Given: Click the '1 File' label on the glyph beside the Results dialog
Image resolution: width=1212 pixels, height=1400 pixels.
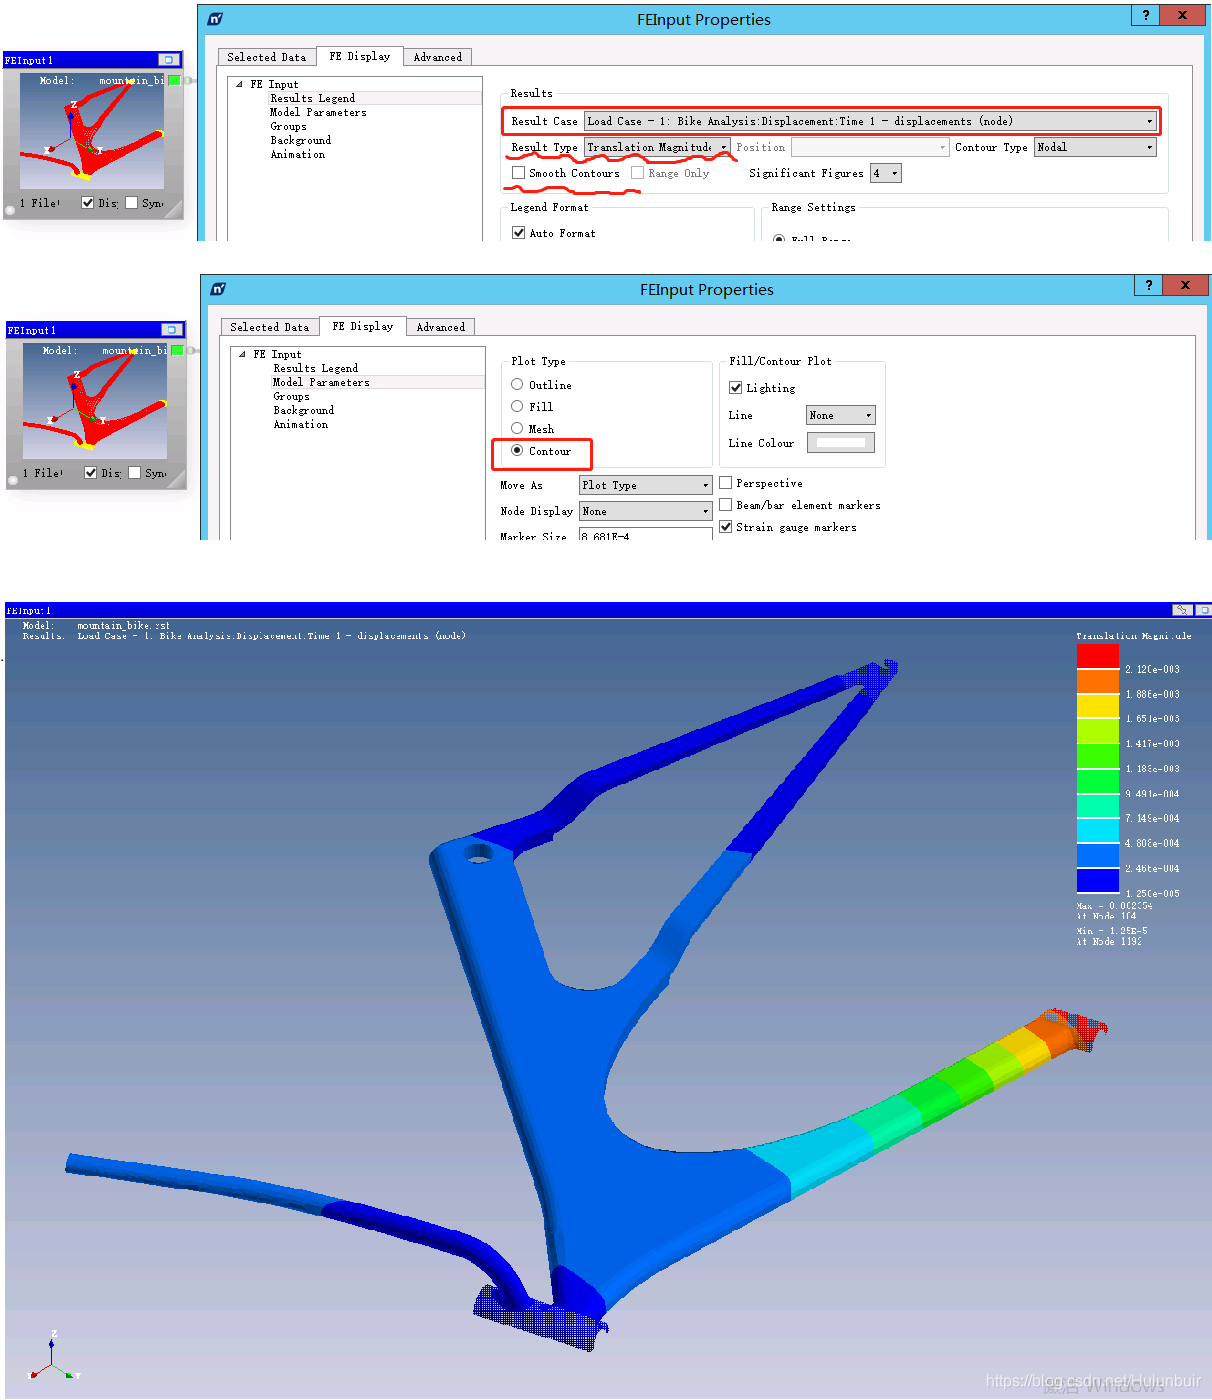Looking at the screenshot, I should point(40,203).
